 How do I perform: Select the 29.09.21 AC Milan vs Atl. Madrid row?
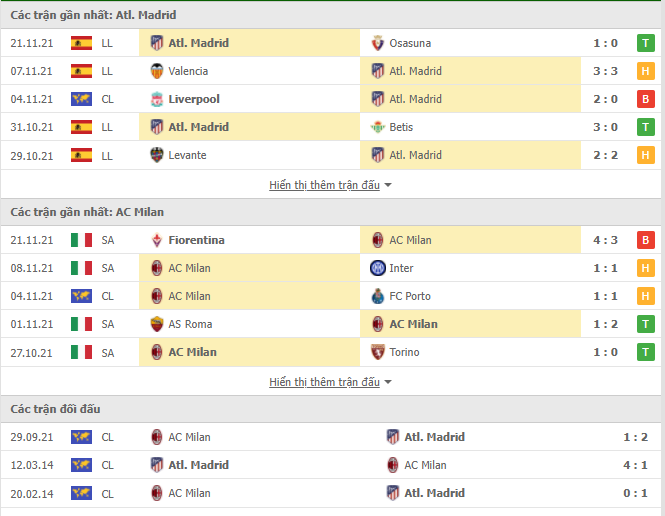[x=331, y=437]
